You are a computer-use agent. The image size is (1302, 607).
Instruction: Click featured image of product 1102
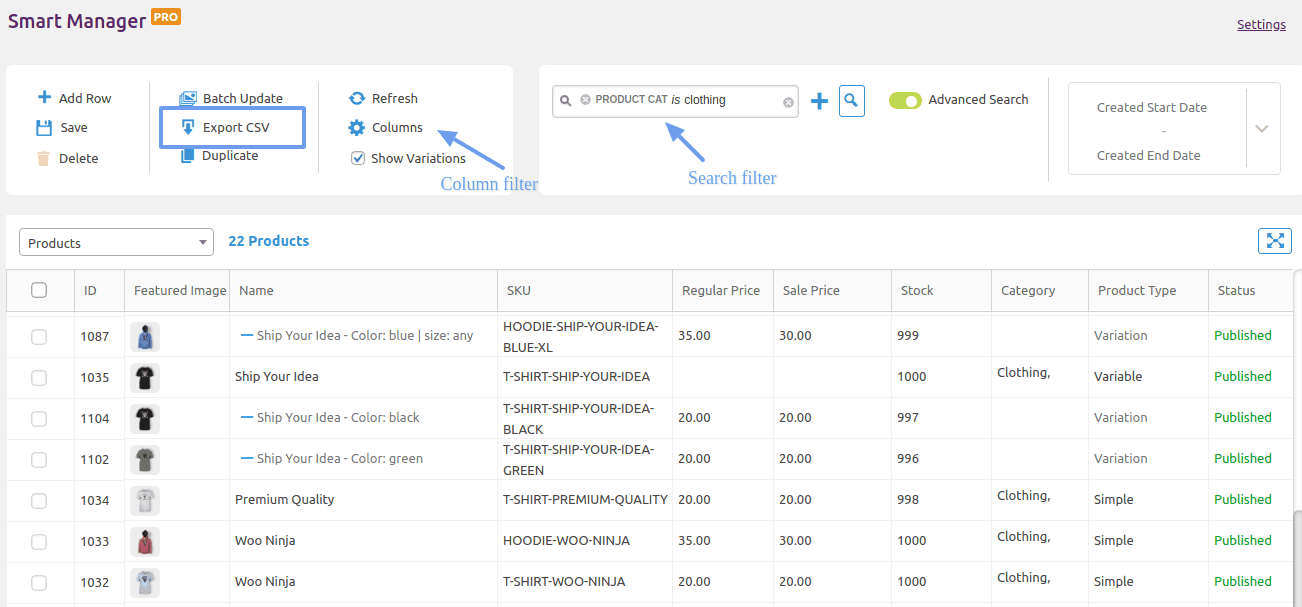tap(145, 460)
